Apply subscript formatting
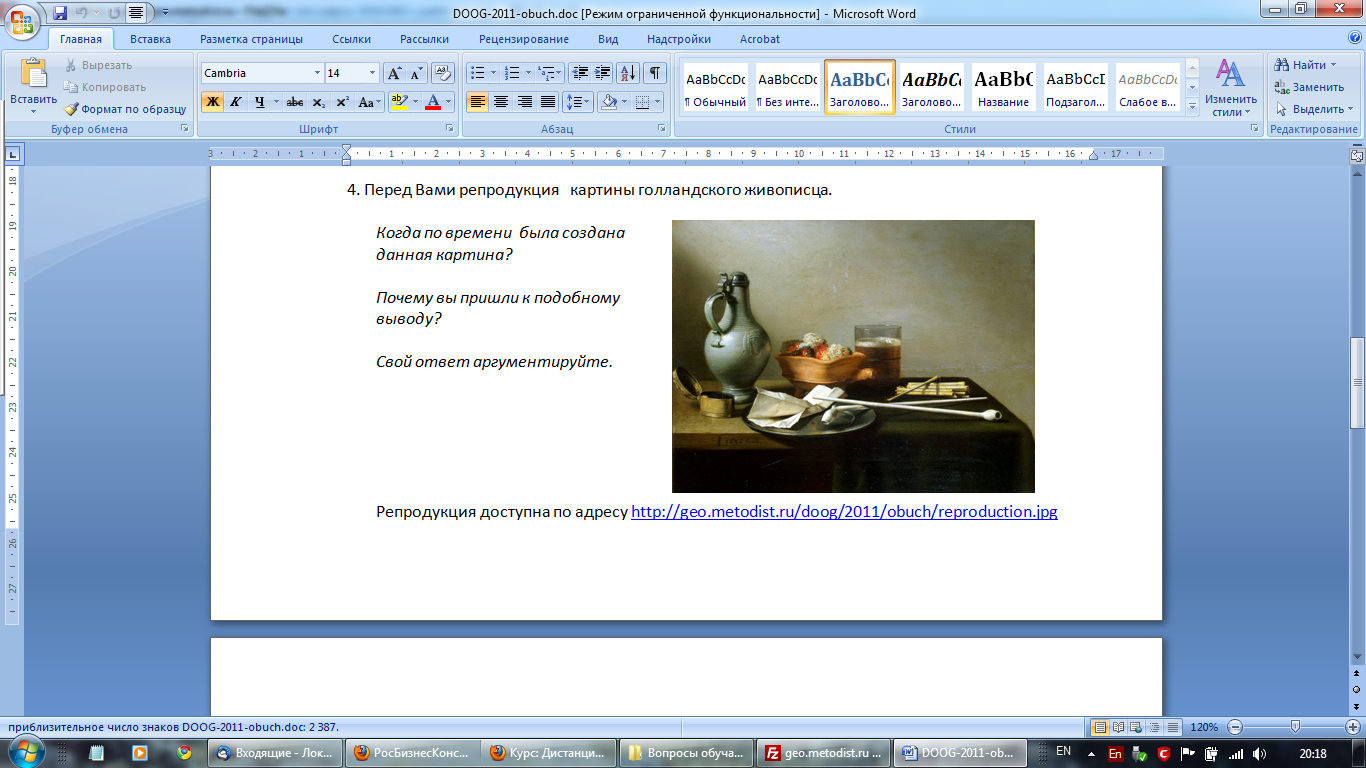 (318, 102)
